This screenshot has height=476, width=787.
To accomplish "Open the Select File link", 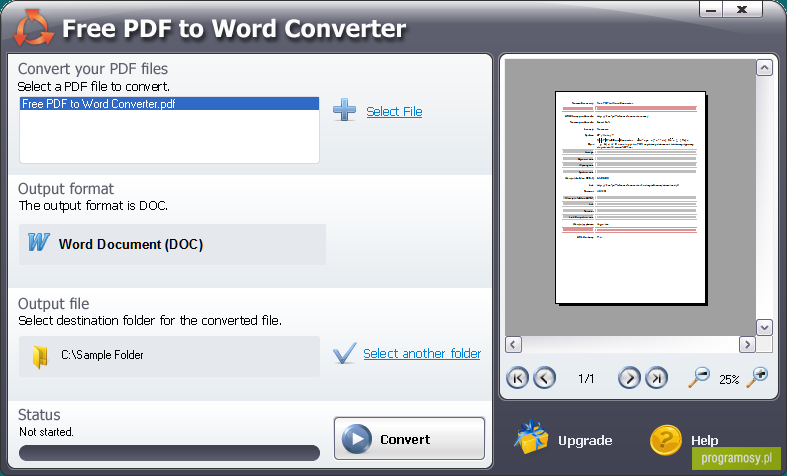I will pos(394,111).
